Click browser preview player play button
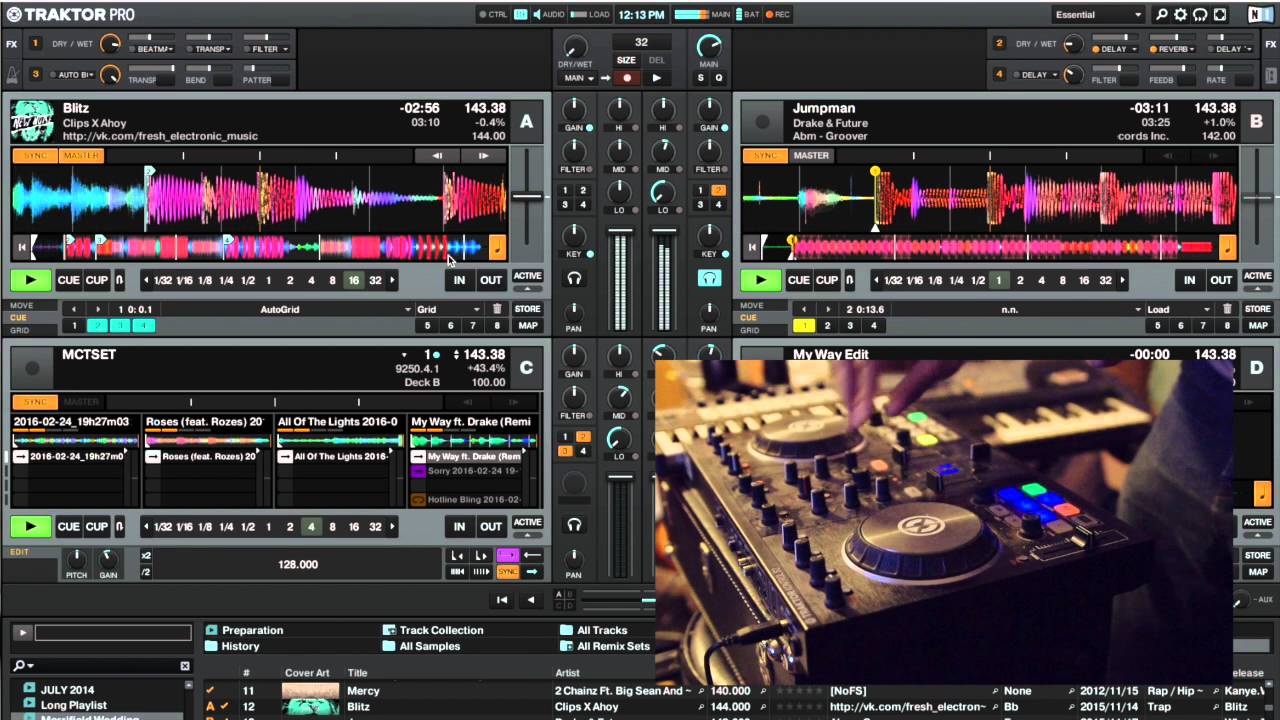The image size is (1280, 720). point(21,633)
